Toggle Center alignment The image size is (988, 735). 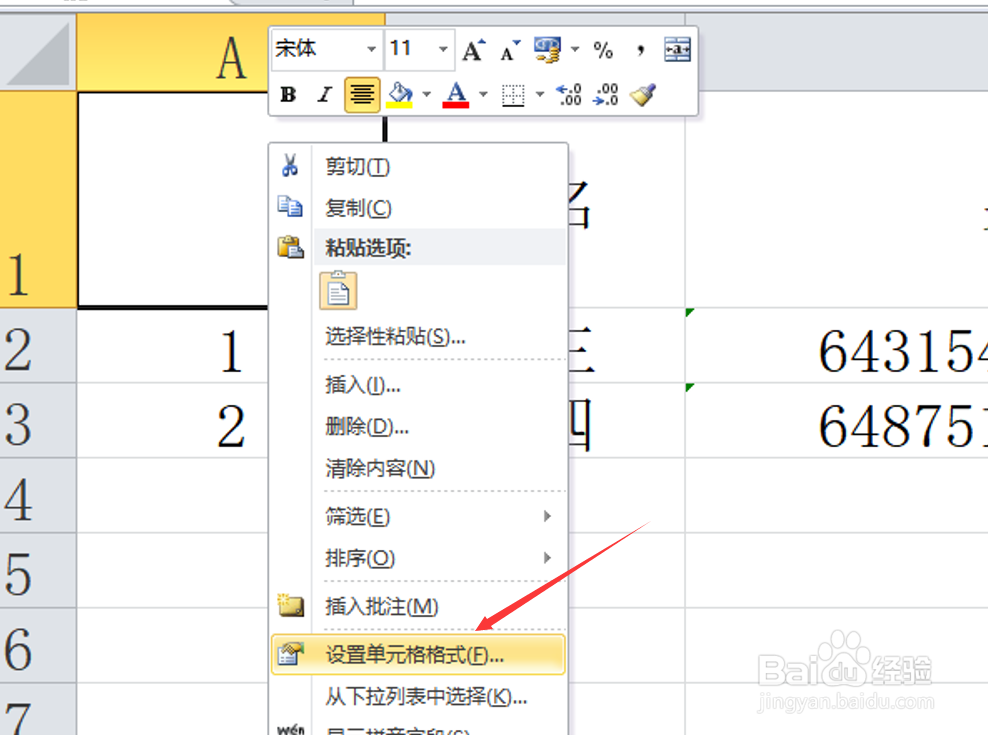[361, 94]
